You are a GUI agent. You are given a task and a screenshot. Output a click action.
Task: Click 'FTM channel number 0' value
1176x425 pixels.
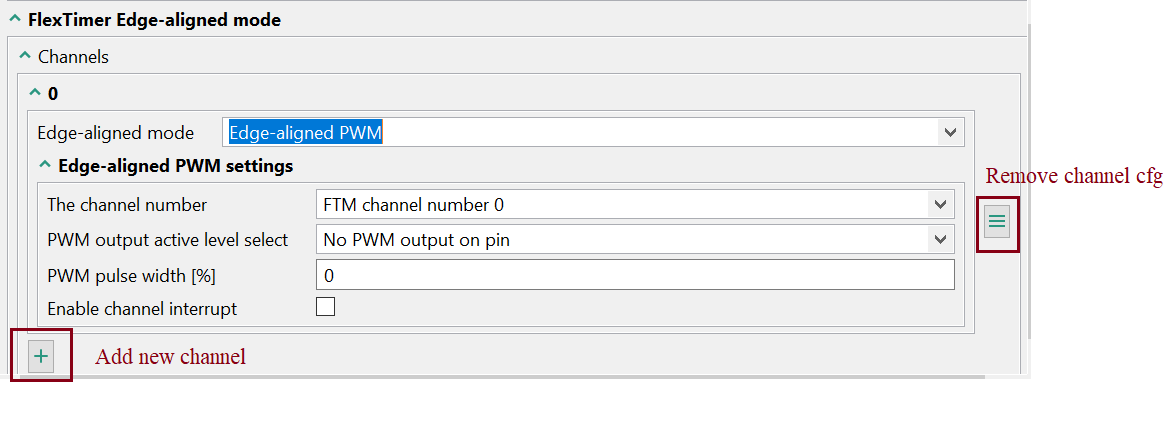pyautogui.click(x=414, y=205)
